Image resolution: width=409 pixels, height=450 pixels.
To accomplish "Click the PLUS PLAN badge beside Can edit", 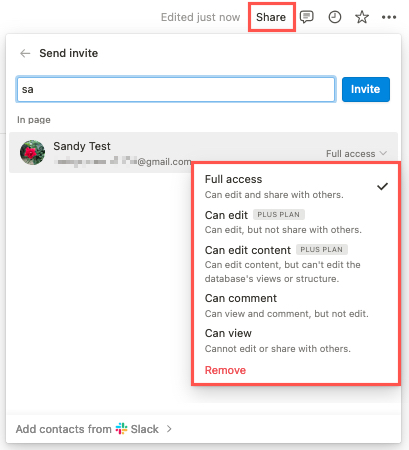I will click(x=279, y=215).
